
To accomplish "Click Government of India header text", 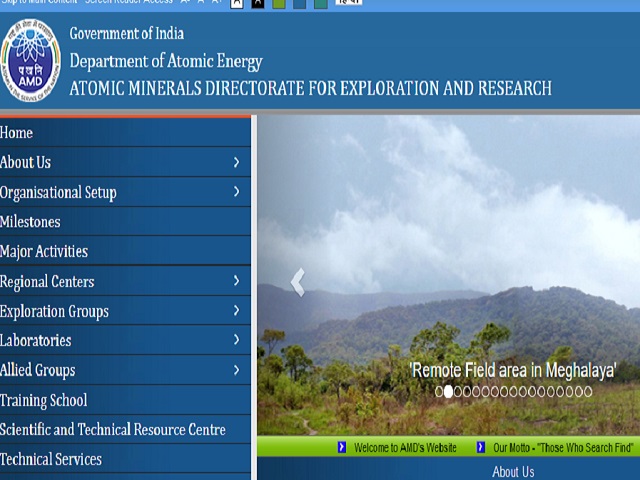I will pos(127,33).
